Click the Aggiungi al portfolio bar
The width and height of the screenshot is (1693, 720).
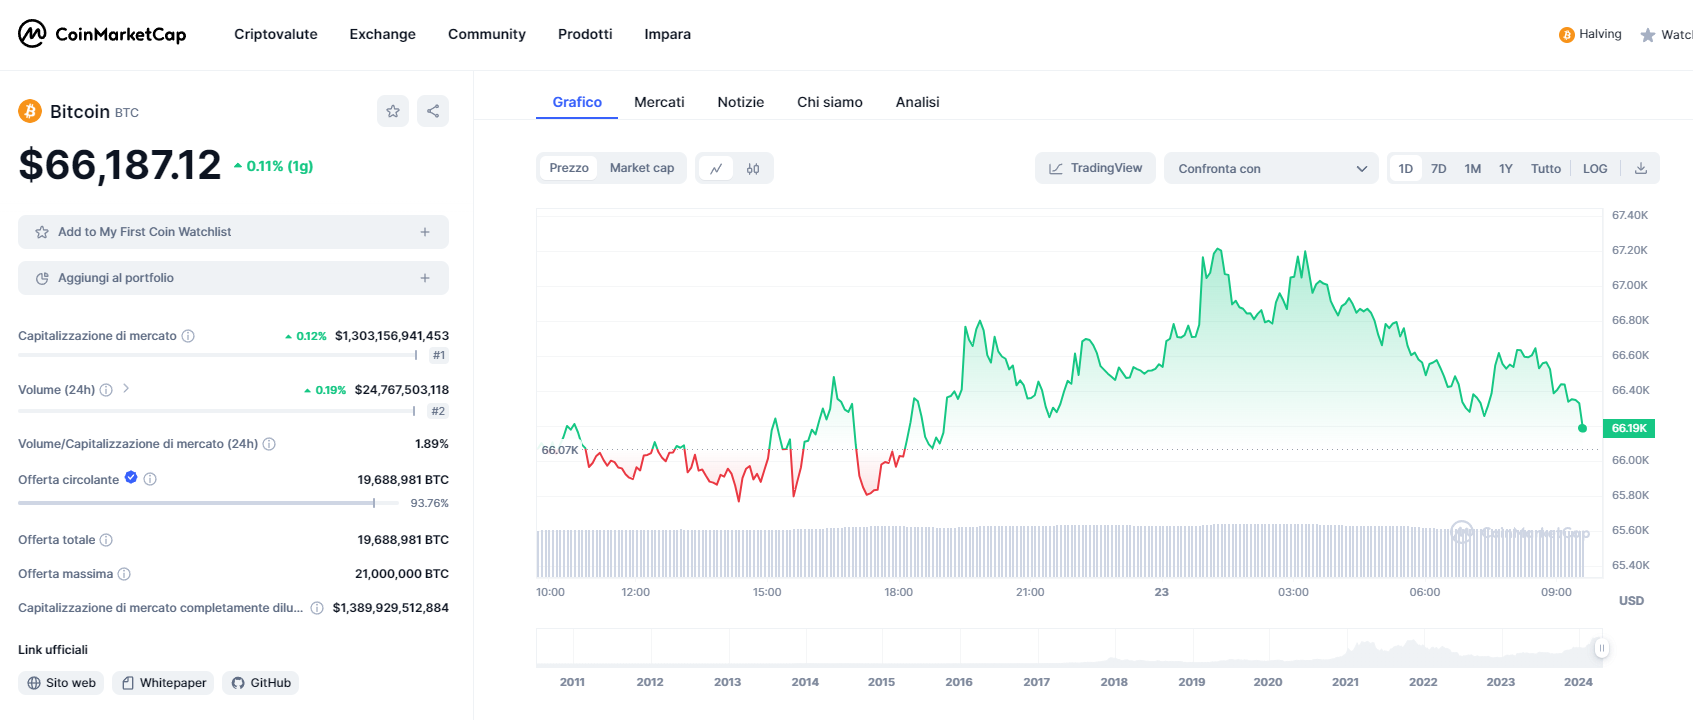pos(233,278)
